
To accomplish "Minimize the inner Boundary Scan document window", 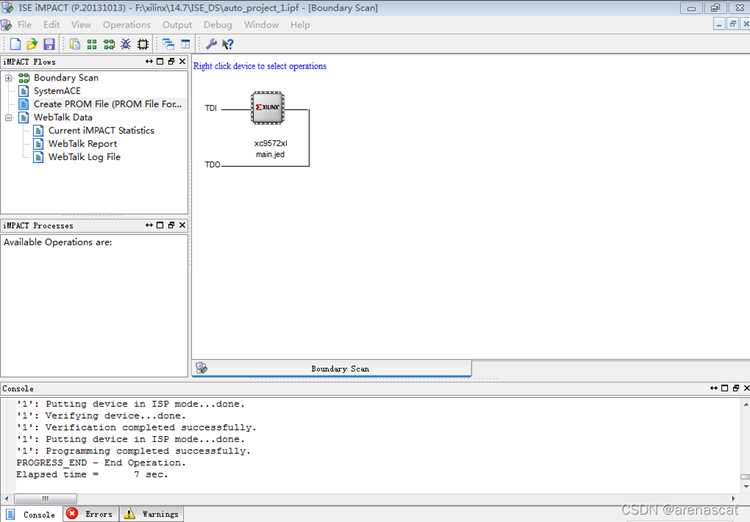I will pos(719,23).
